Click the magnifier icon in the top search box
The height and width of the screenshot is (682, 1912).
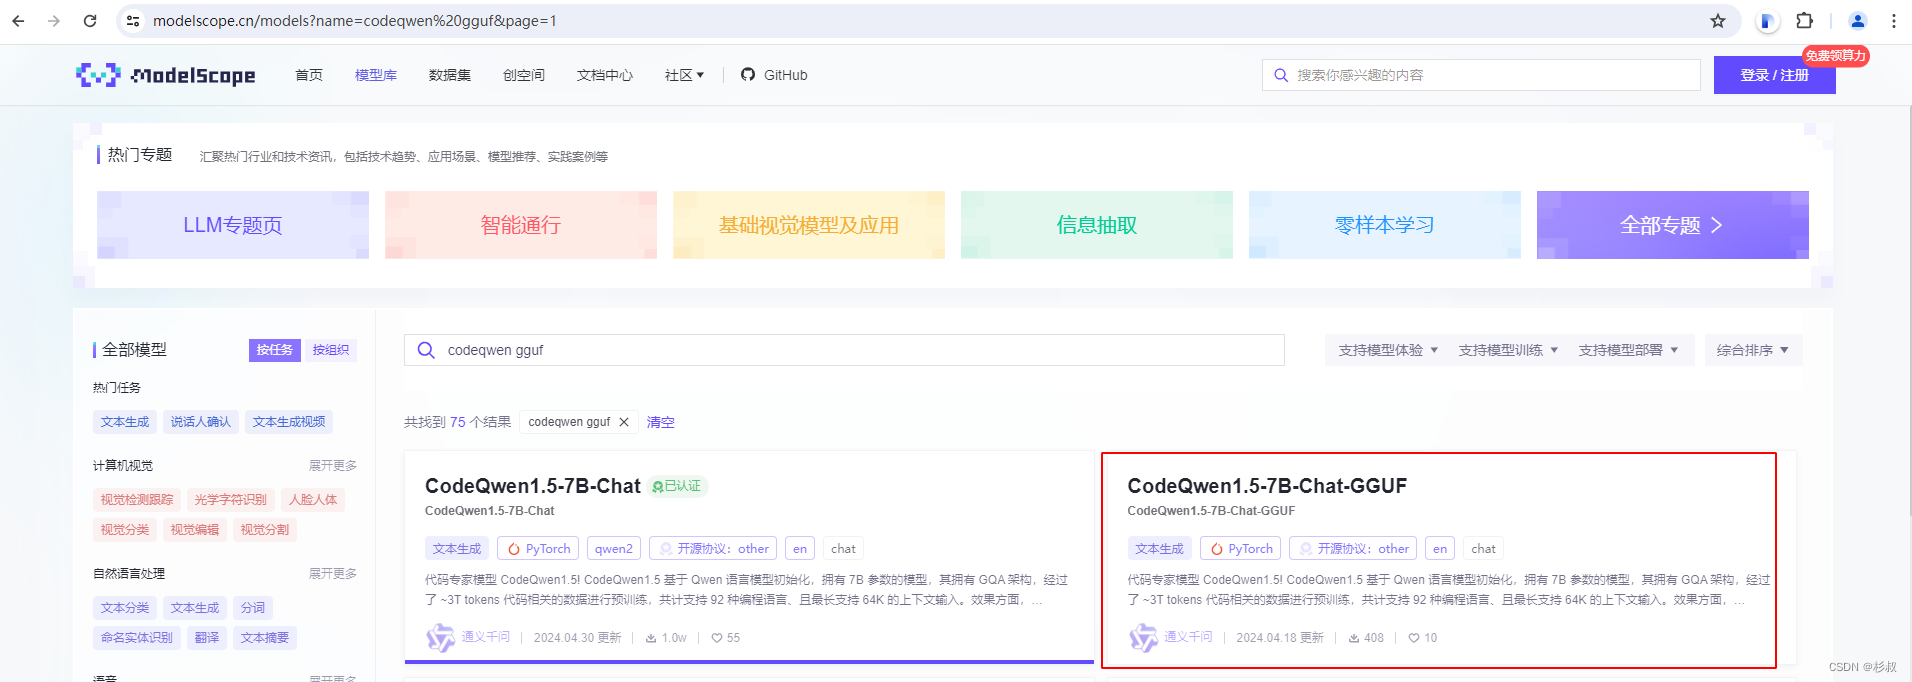pos(1281,75)
